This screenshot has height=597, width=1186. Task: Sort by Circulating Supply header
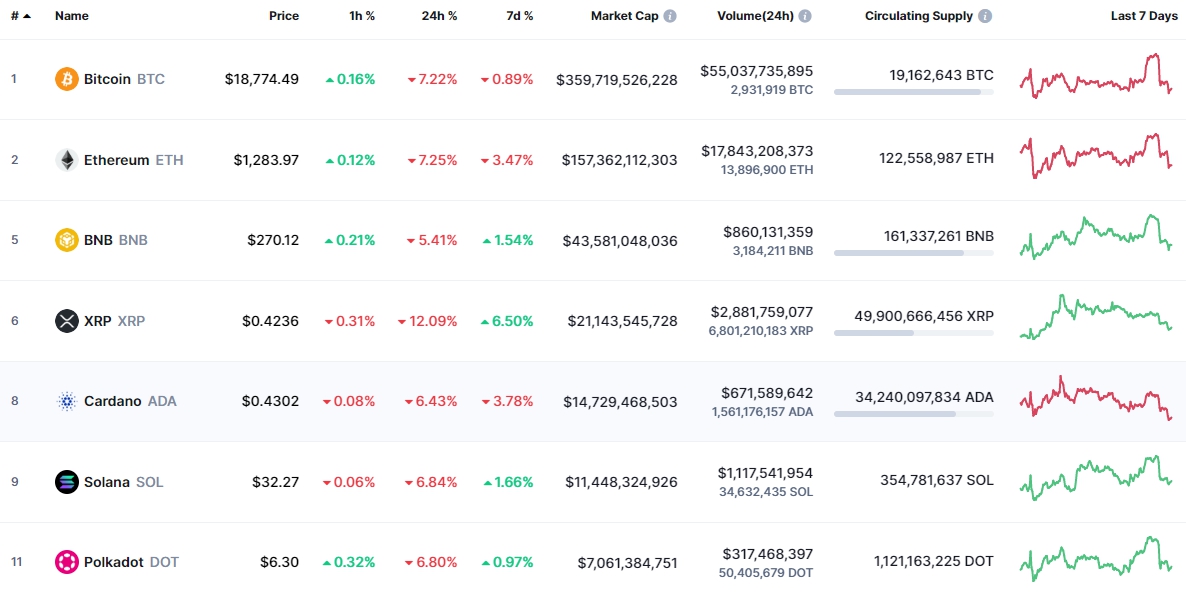pyautogui.click(x=919, y=16)
